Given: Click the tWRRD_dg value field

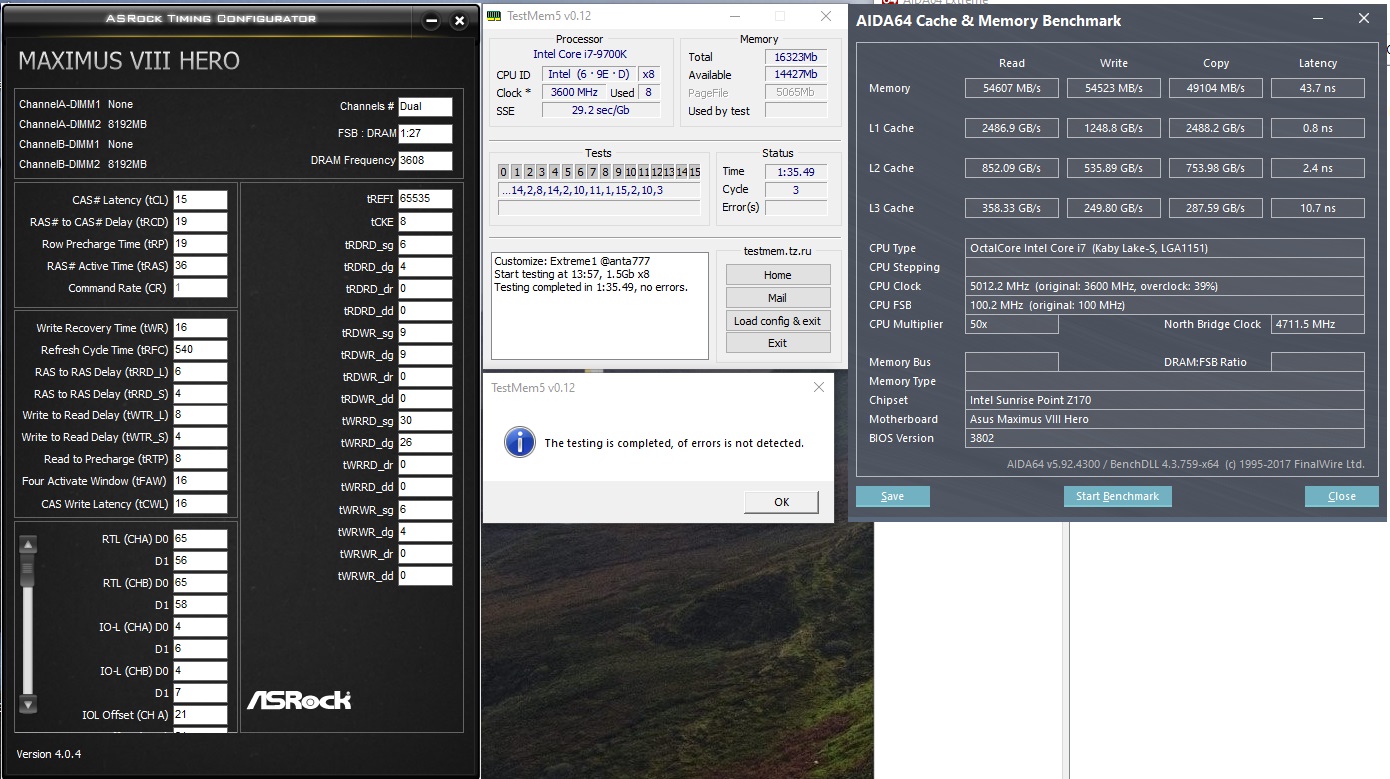Looking at the screenshot, I should coord(425,443).
